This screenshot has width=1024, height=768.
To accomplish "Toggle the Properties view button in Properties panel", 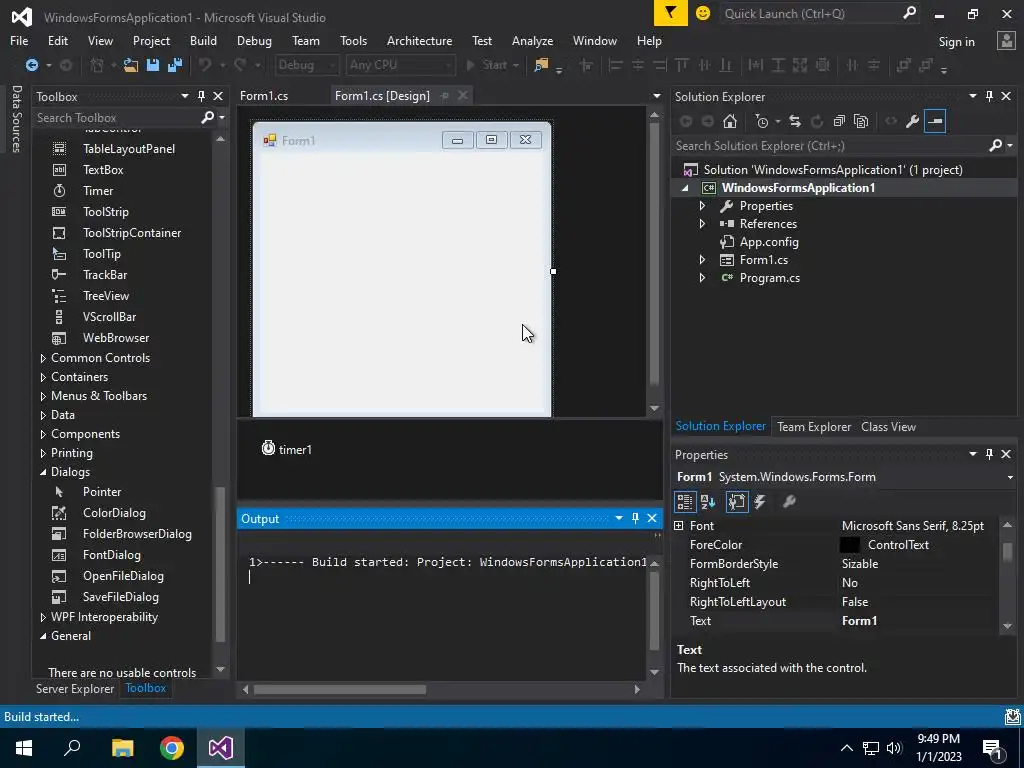I will (x=737, y=502).
